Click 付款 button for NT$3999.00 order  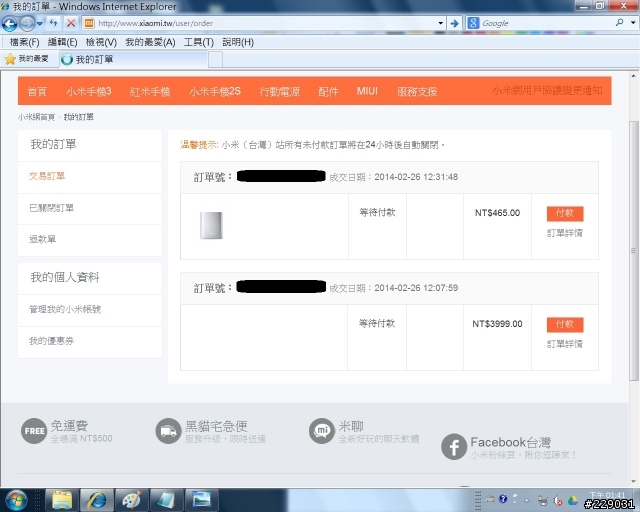[x=565, y=324]
